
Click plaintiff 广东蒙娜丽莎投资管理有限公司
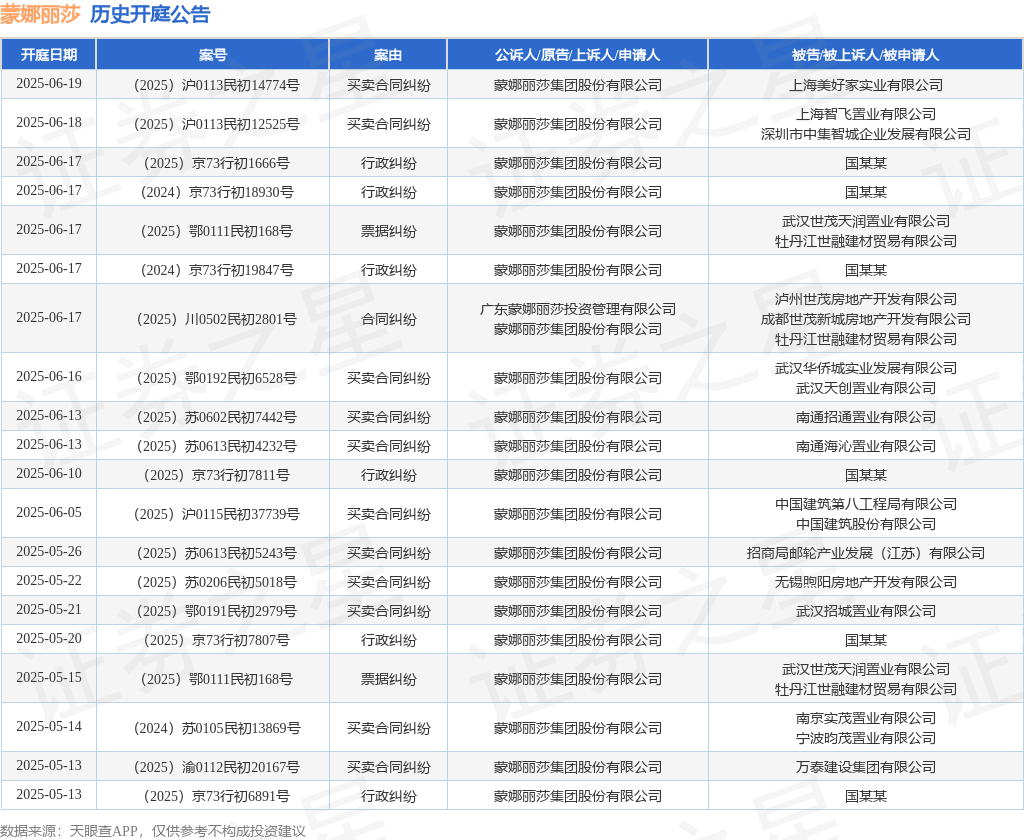[578, 309]
